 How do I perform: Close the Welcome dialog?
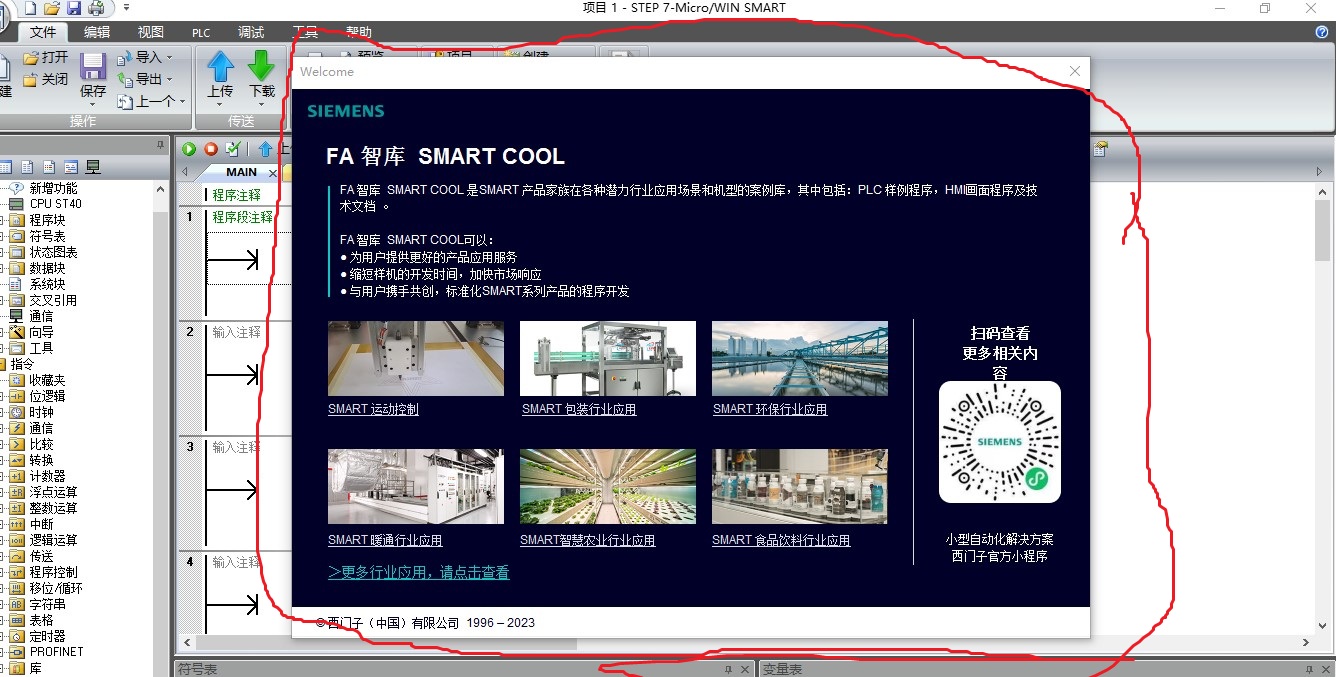[1075, 71]
